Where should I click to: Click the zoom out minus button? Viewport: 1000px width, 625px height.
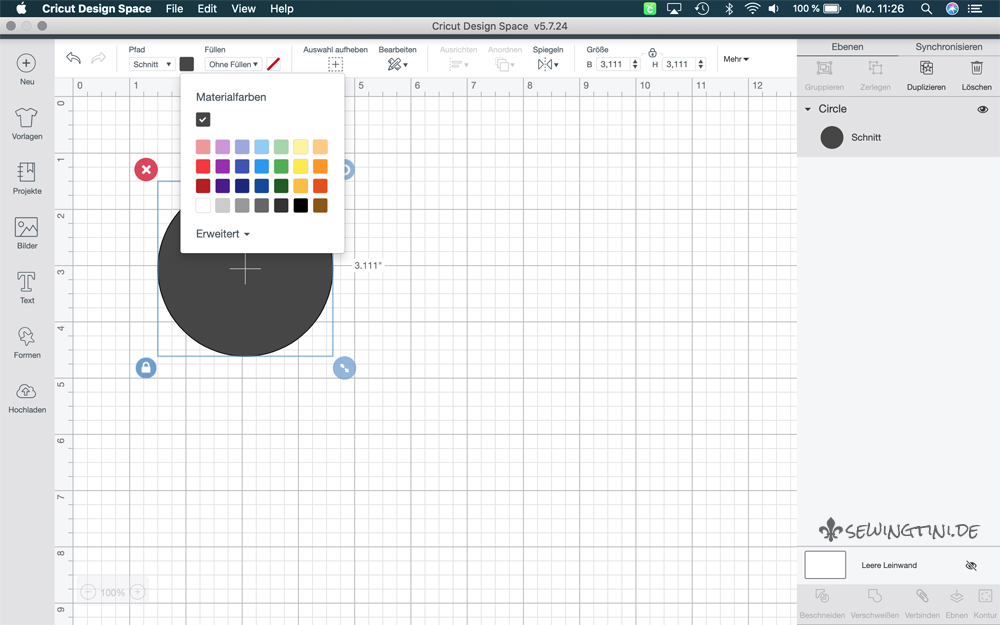point(88,592)
